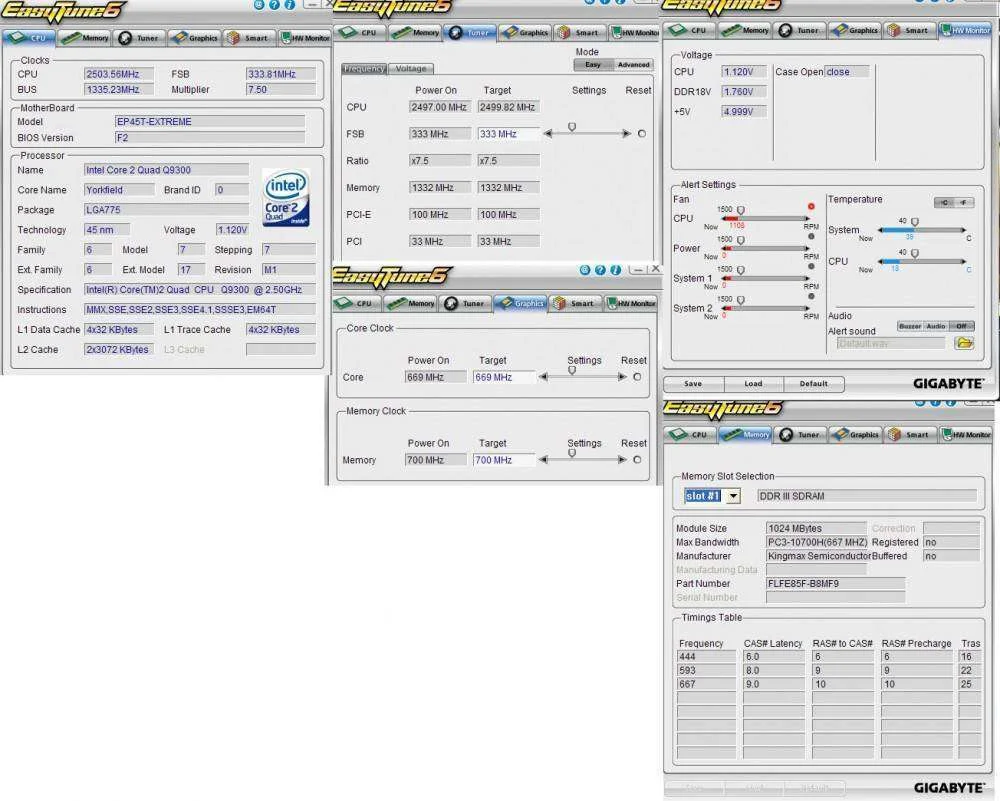Increase graphics Memory clock with right arrow
This screenshot has height=801, width=1000.
[x=622, y=460]
